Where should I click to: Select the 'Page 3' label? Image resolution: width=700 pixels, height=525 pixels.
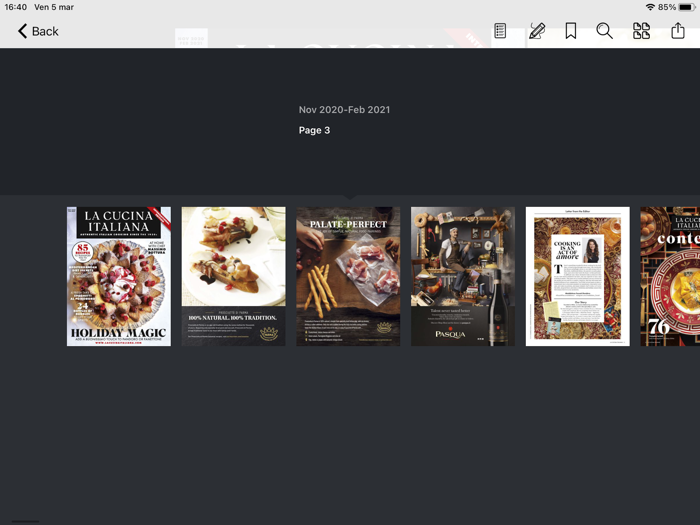[x=314, y=130]
